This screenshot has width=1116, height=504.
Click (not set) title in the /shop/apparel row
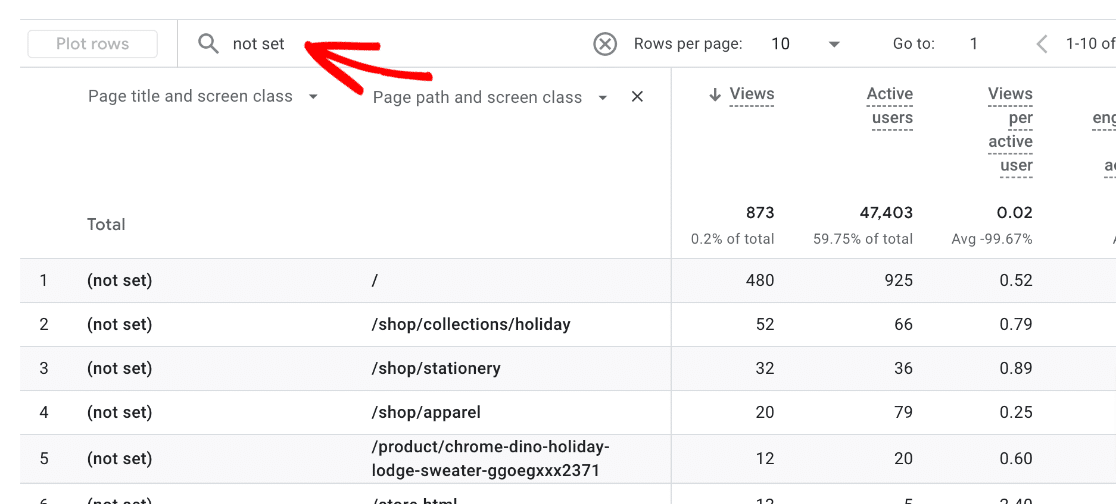pyautogui.click(x=120, y=412)
